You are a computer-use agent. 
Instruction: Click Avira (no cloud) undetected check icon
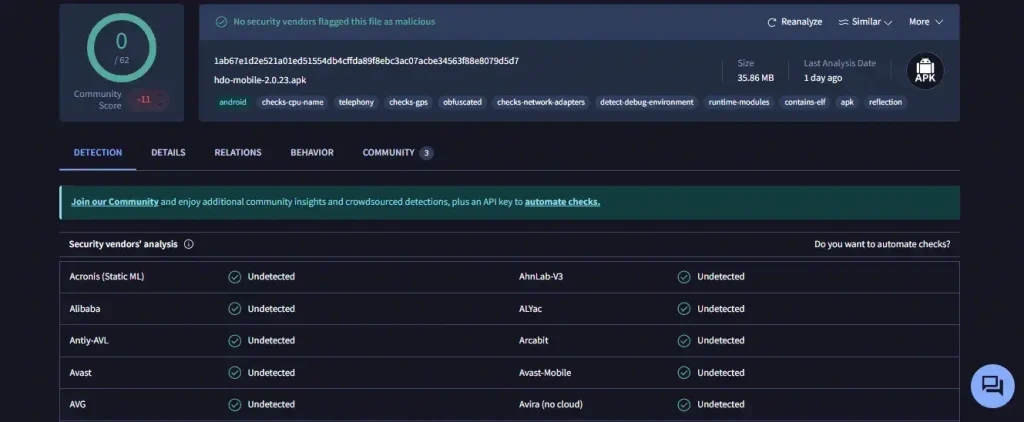[684, 405]
